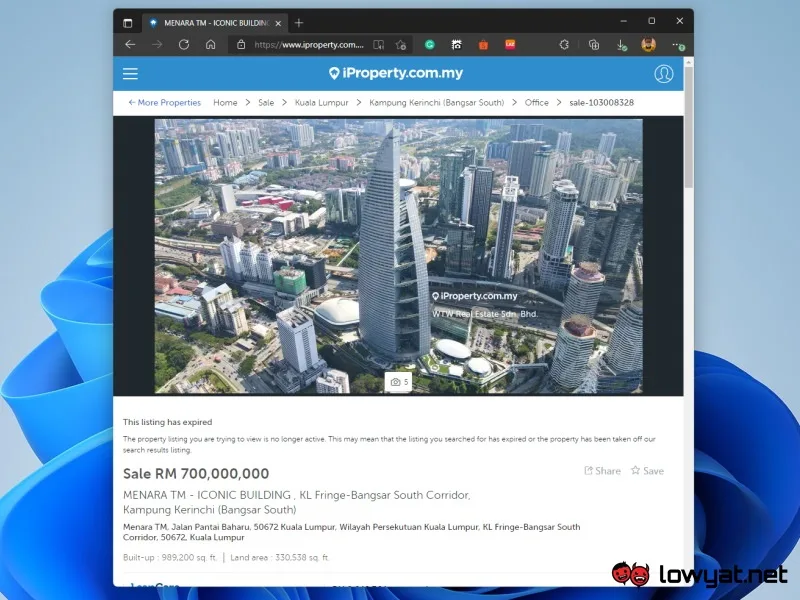Click the Kuala Lumpur breadcrumb link

[x=321, y=103]
